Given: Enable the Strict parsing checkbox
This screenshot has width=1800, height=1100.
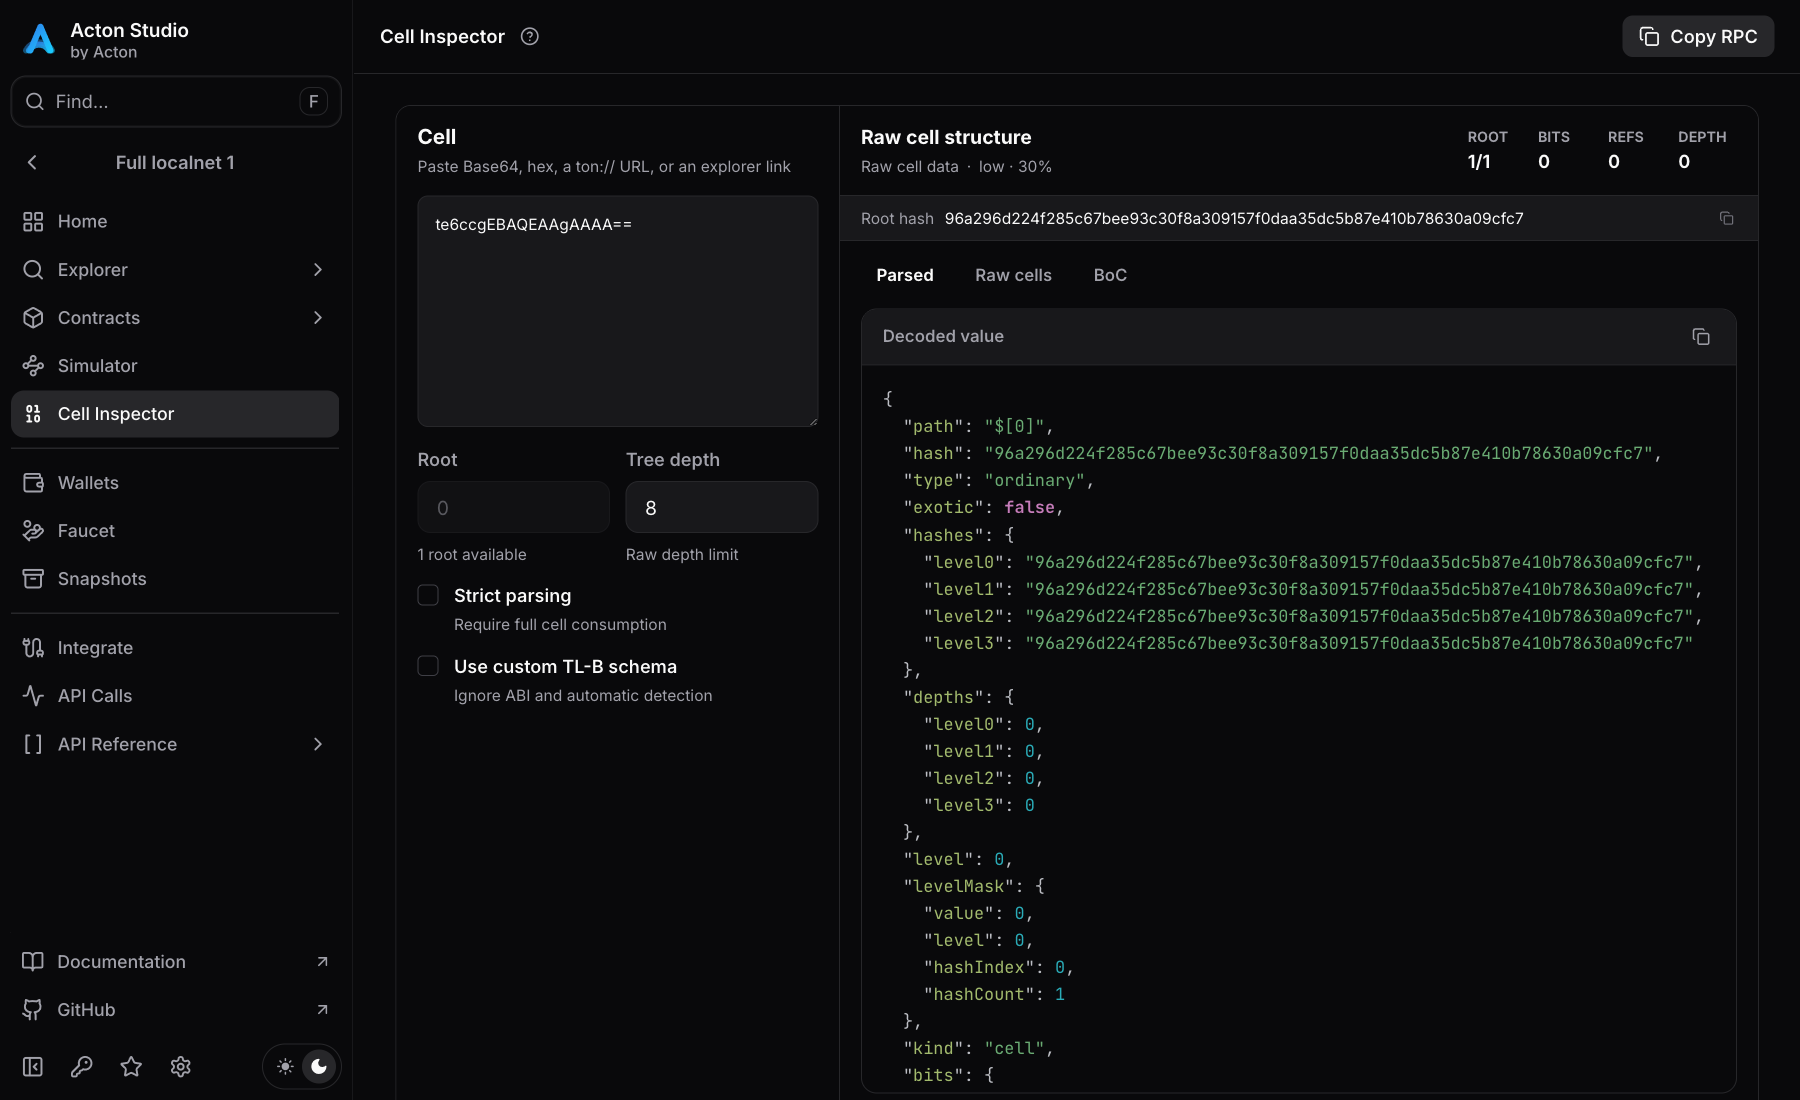Looking at the screenshot, I should pos(428,595).
